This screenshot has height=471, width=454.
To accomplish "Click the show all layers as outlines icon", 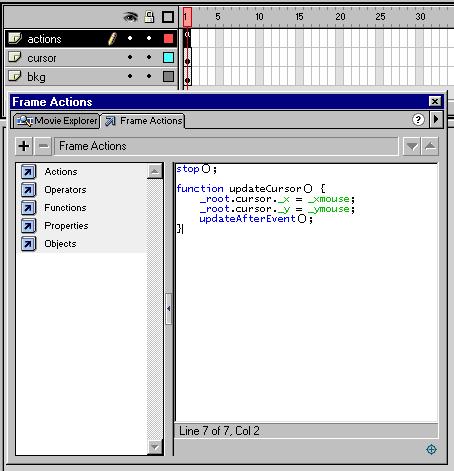I will coord(168,17).
